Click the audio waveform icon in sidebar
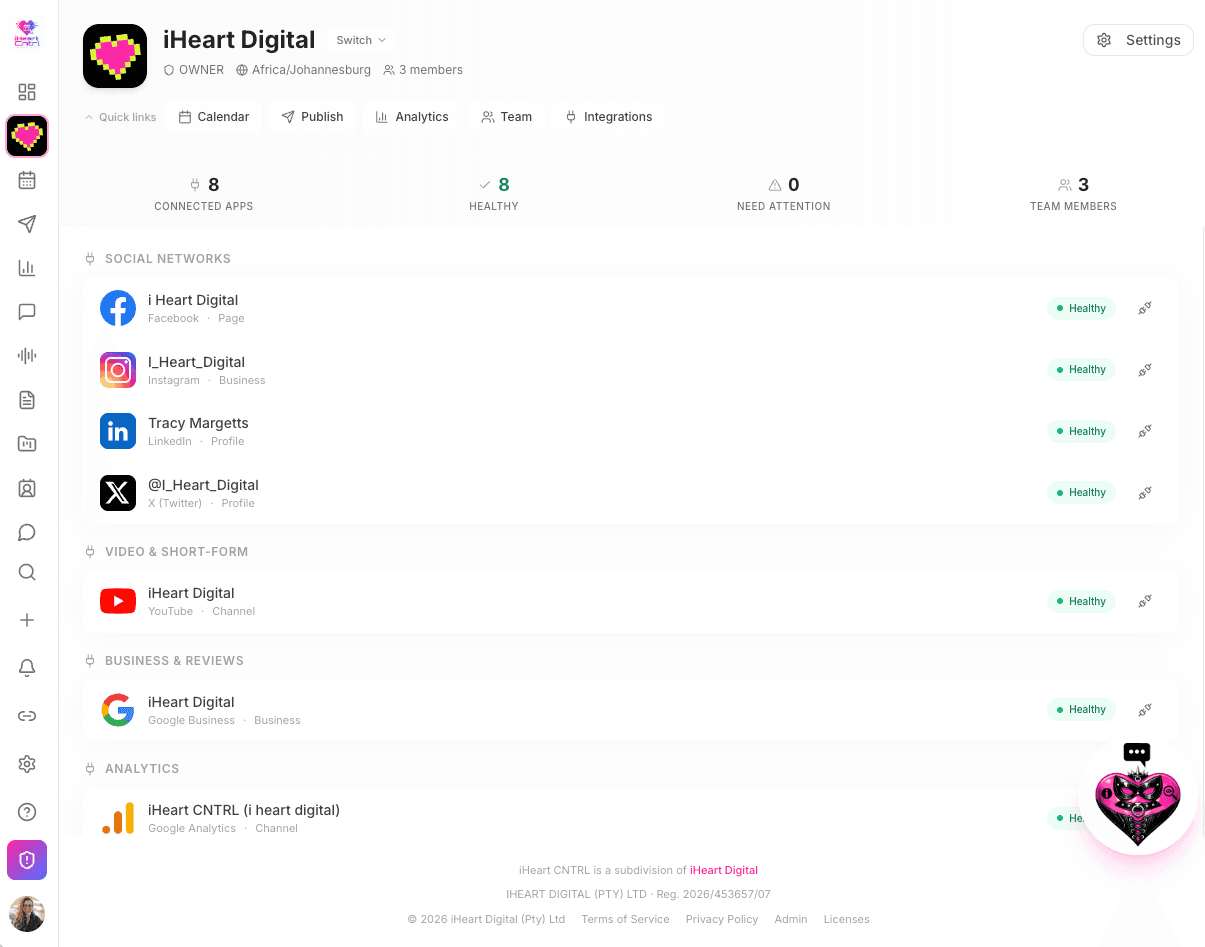The height and width of the screenshot is (947, 1205). (27, 356)
